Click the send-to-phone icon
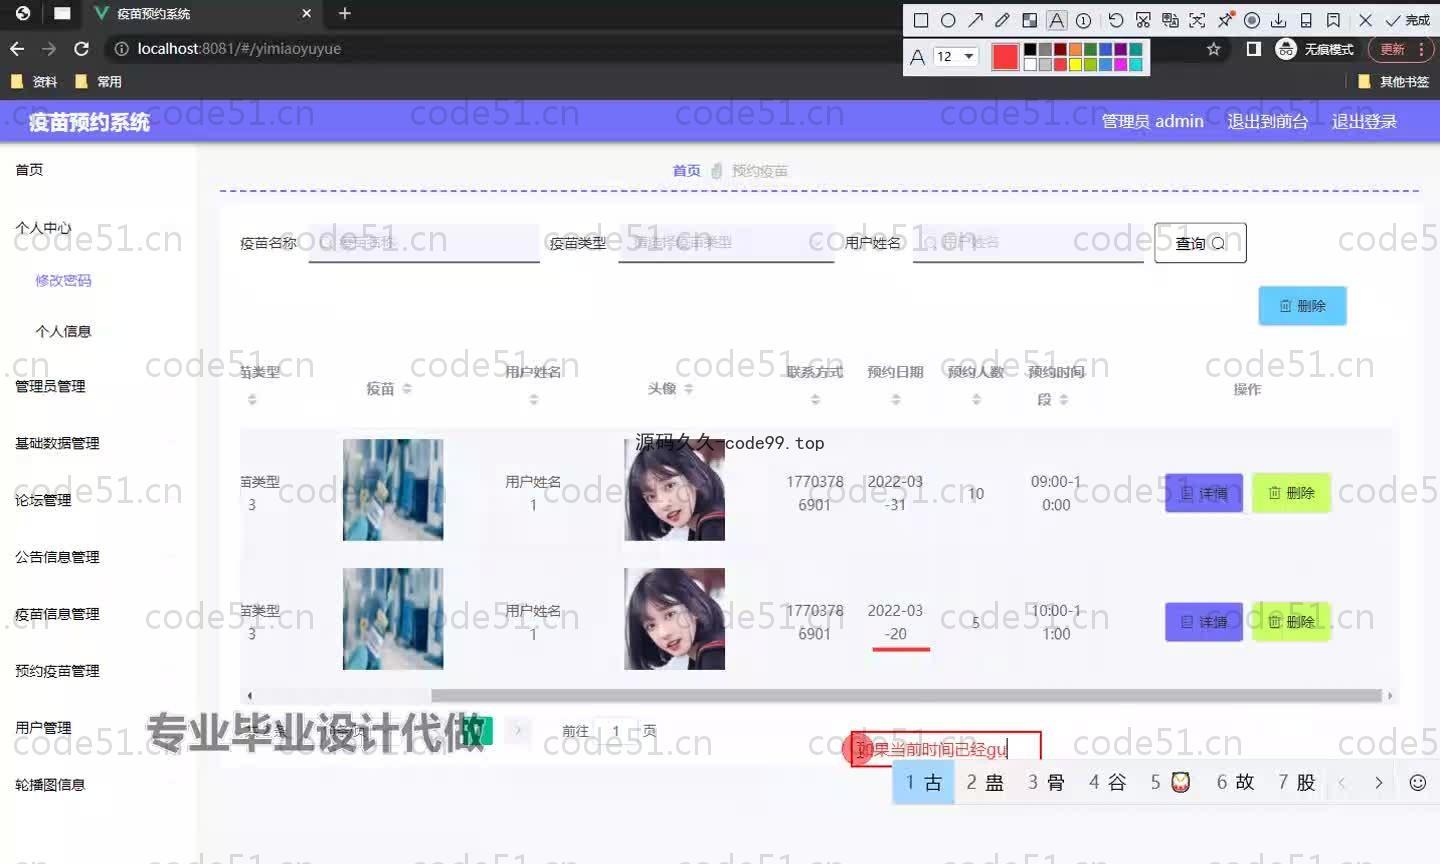1440x864 pixels. coord(1306,20)
